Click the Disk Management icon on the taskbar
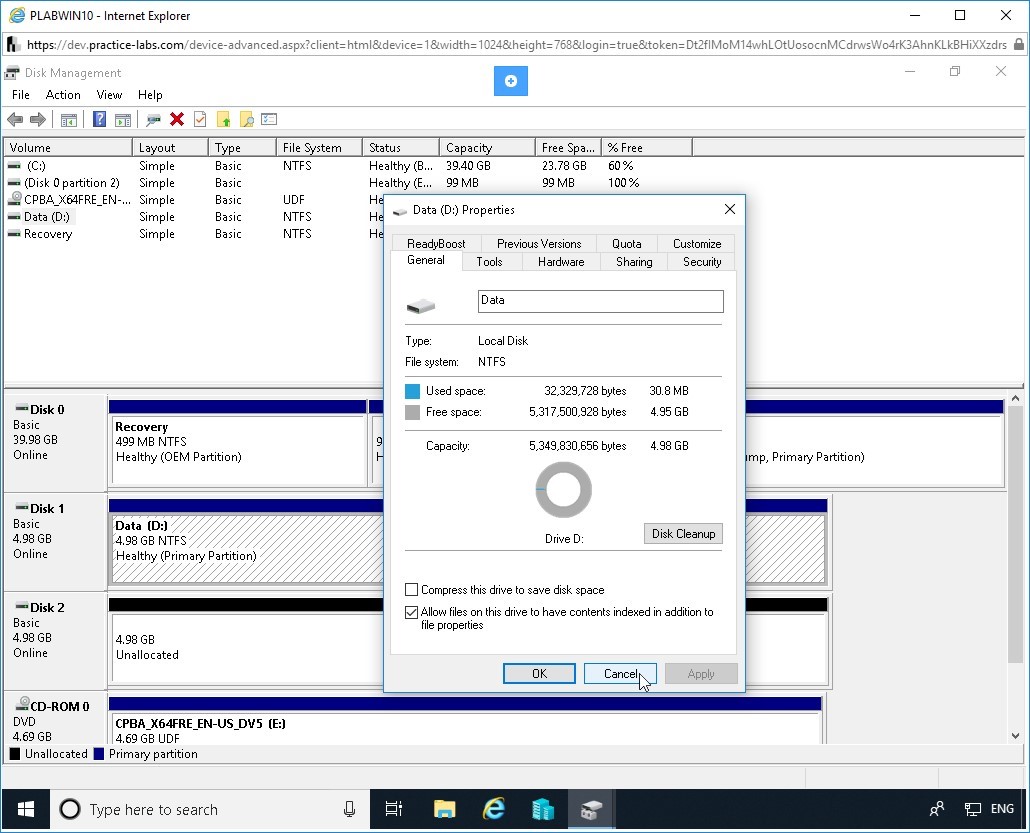This screenshot has width=1030, height=833. coord(591,809)
